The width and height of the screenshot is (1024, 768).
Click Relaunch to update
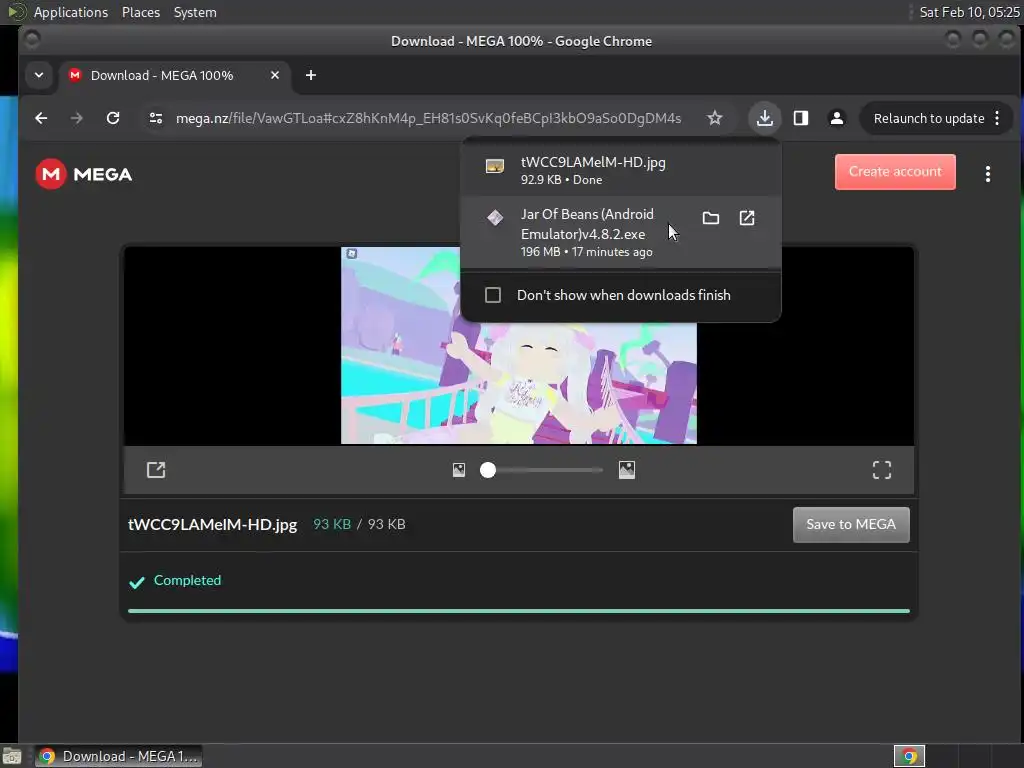pos(929,118)
